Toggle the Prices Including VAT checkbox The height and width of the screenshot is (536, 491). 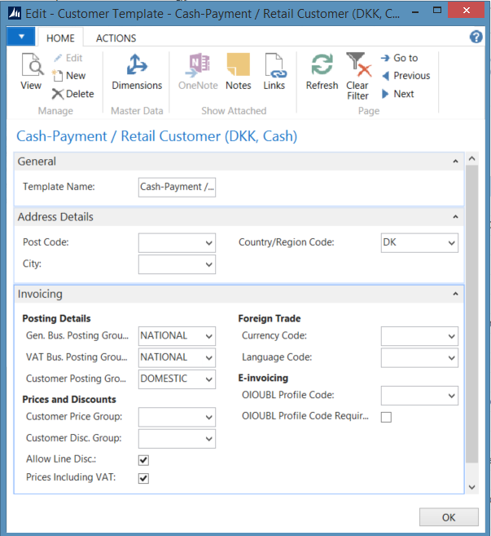click(x=144, y=478)
